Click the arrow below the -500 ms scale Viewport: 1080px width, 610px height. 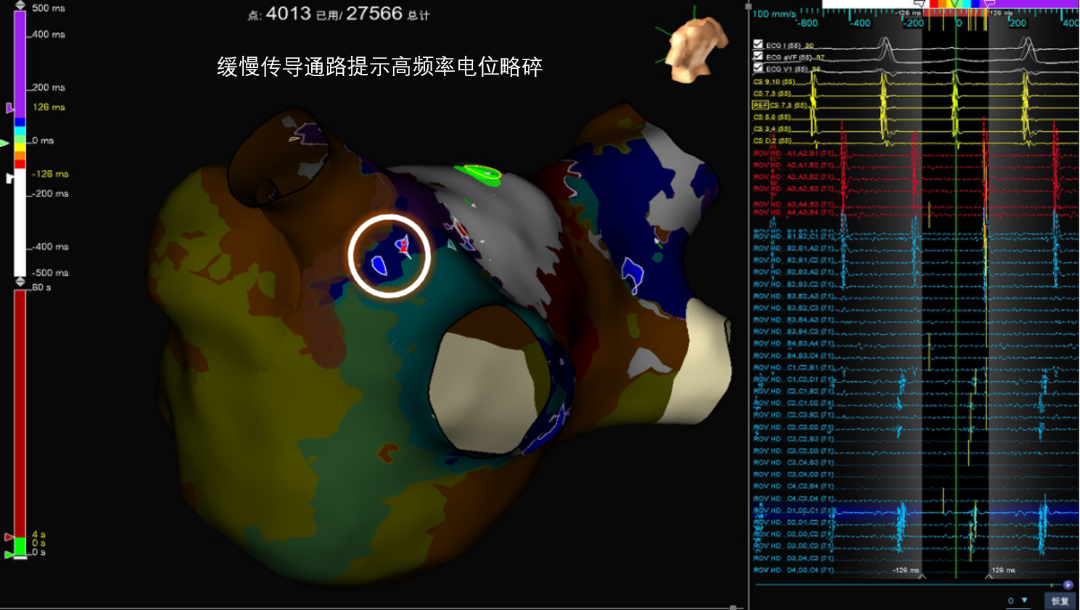pos(20,282)
